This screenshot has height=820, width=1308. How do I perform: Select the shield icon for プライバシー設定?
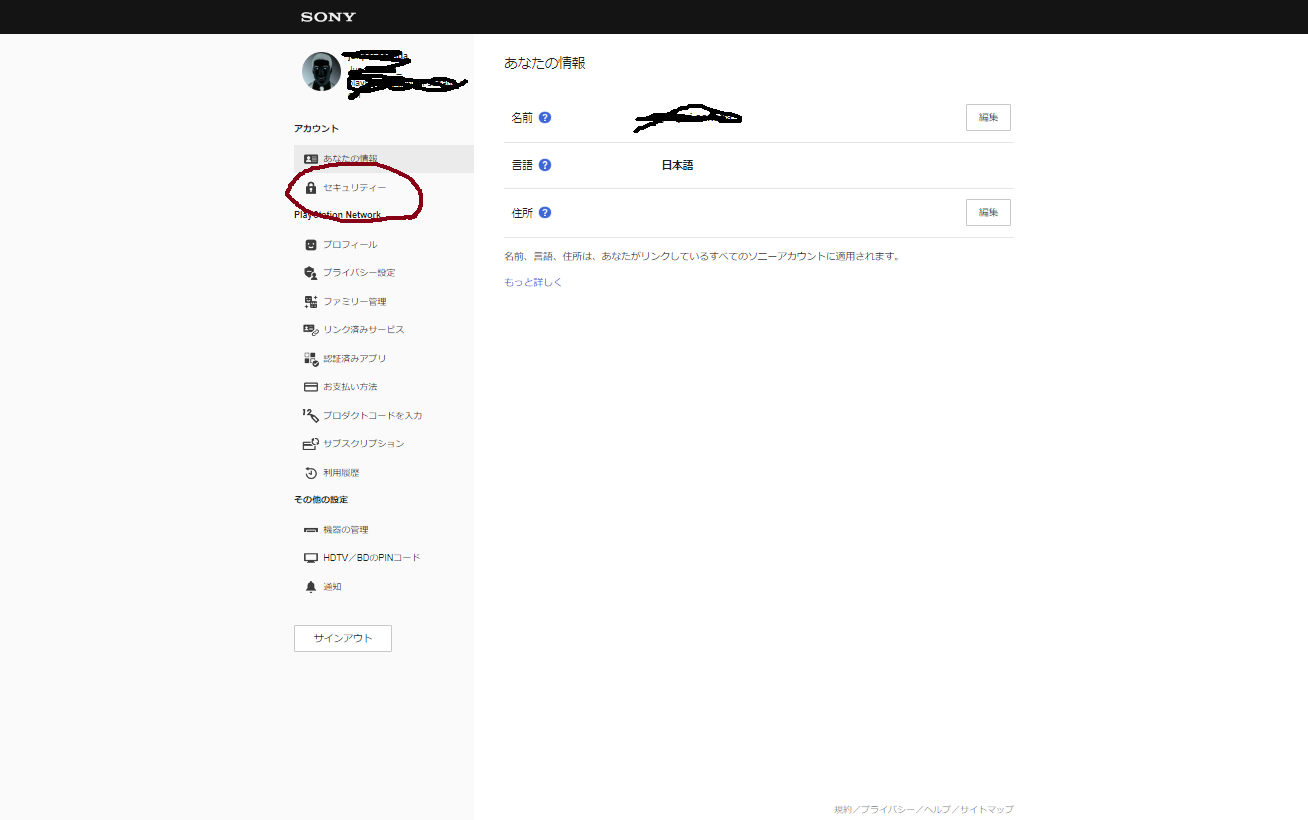point(311,273)
